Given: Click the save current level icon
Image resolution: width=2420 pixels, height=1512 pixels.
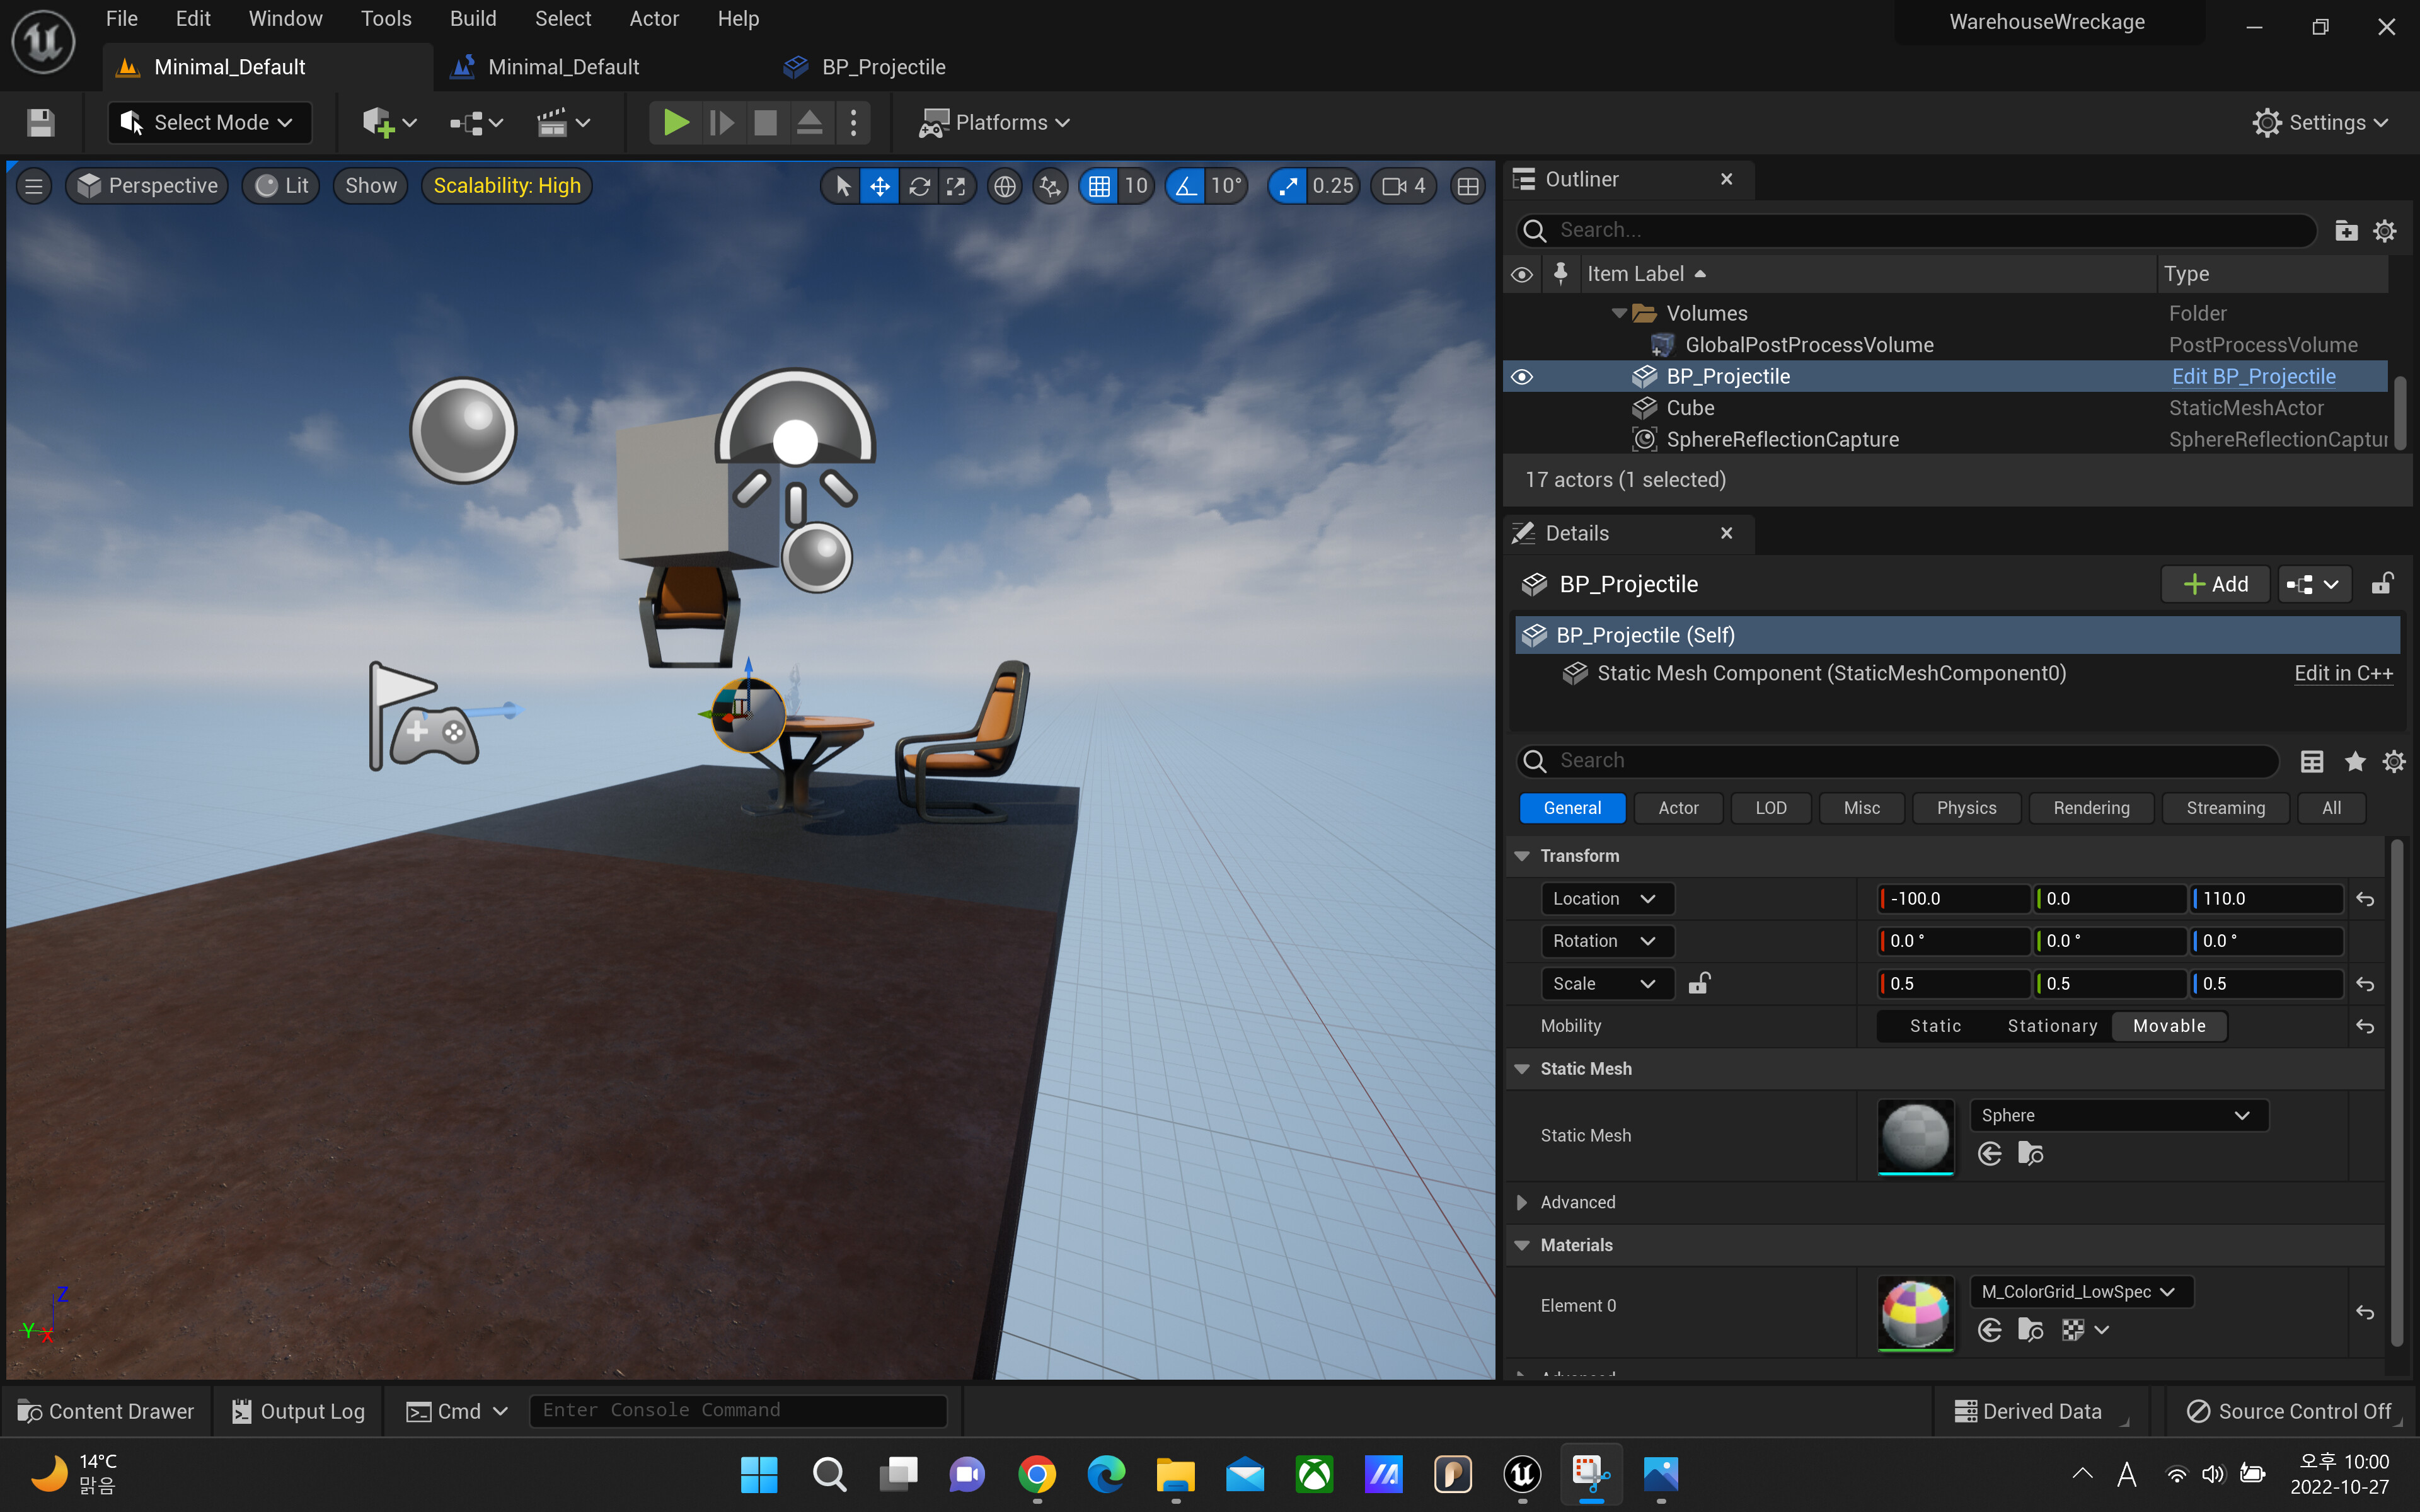Looking at the screenshot, I should click(40, 122).
